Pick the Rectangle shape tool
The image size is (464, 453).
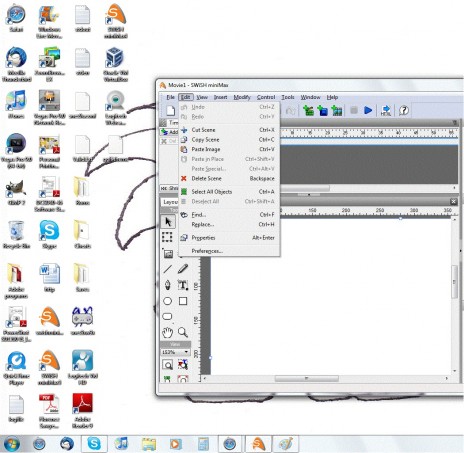click(x=183, y=301)
